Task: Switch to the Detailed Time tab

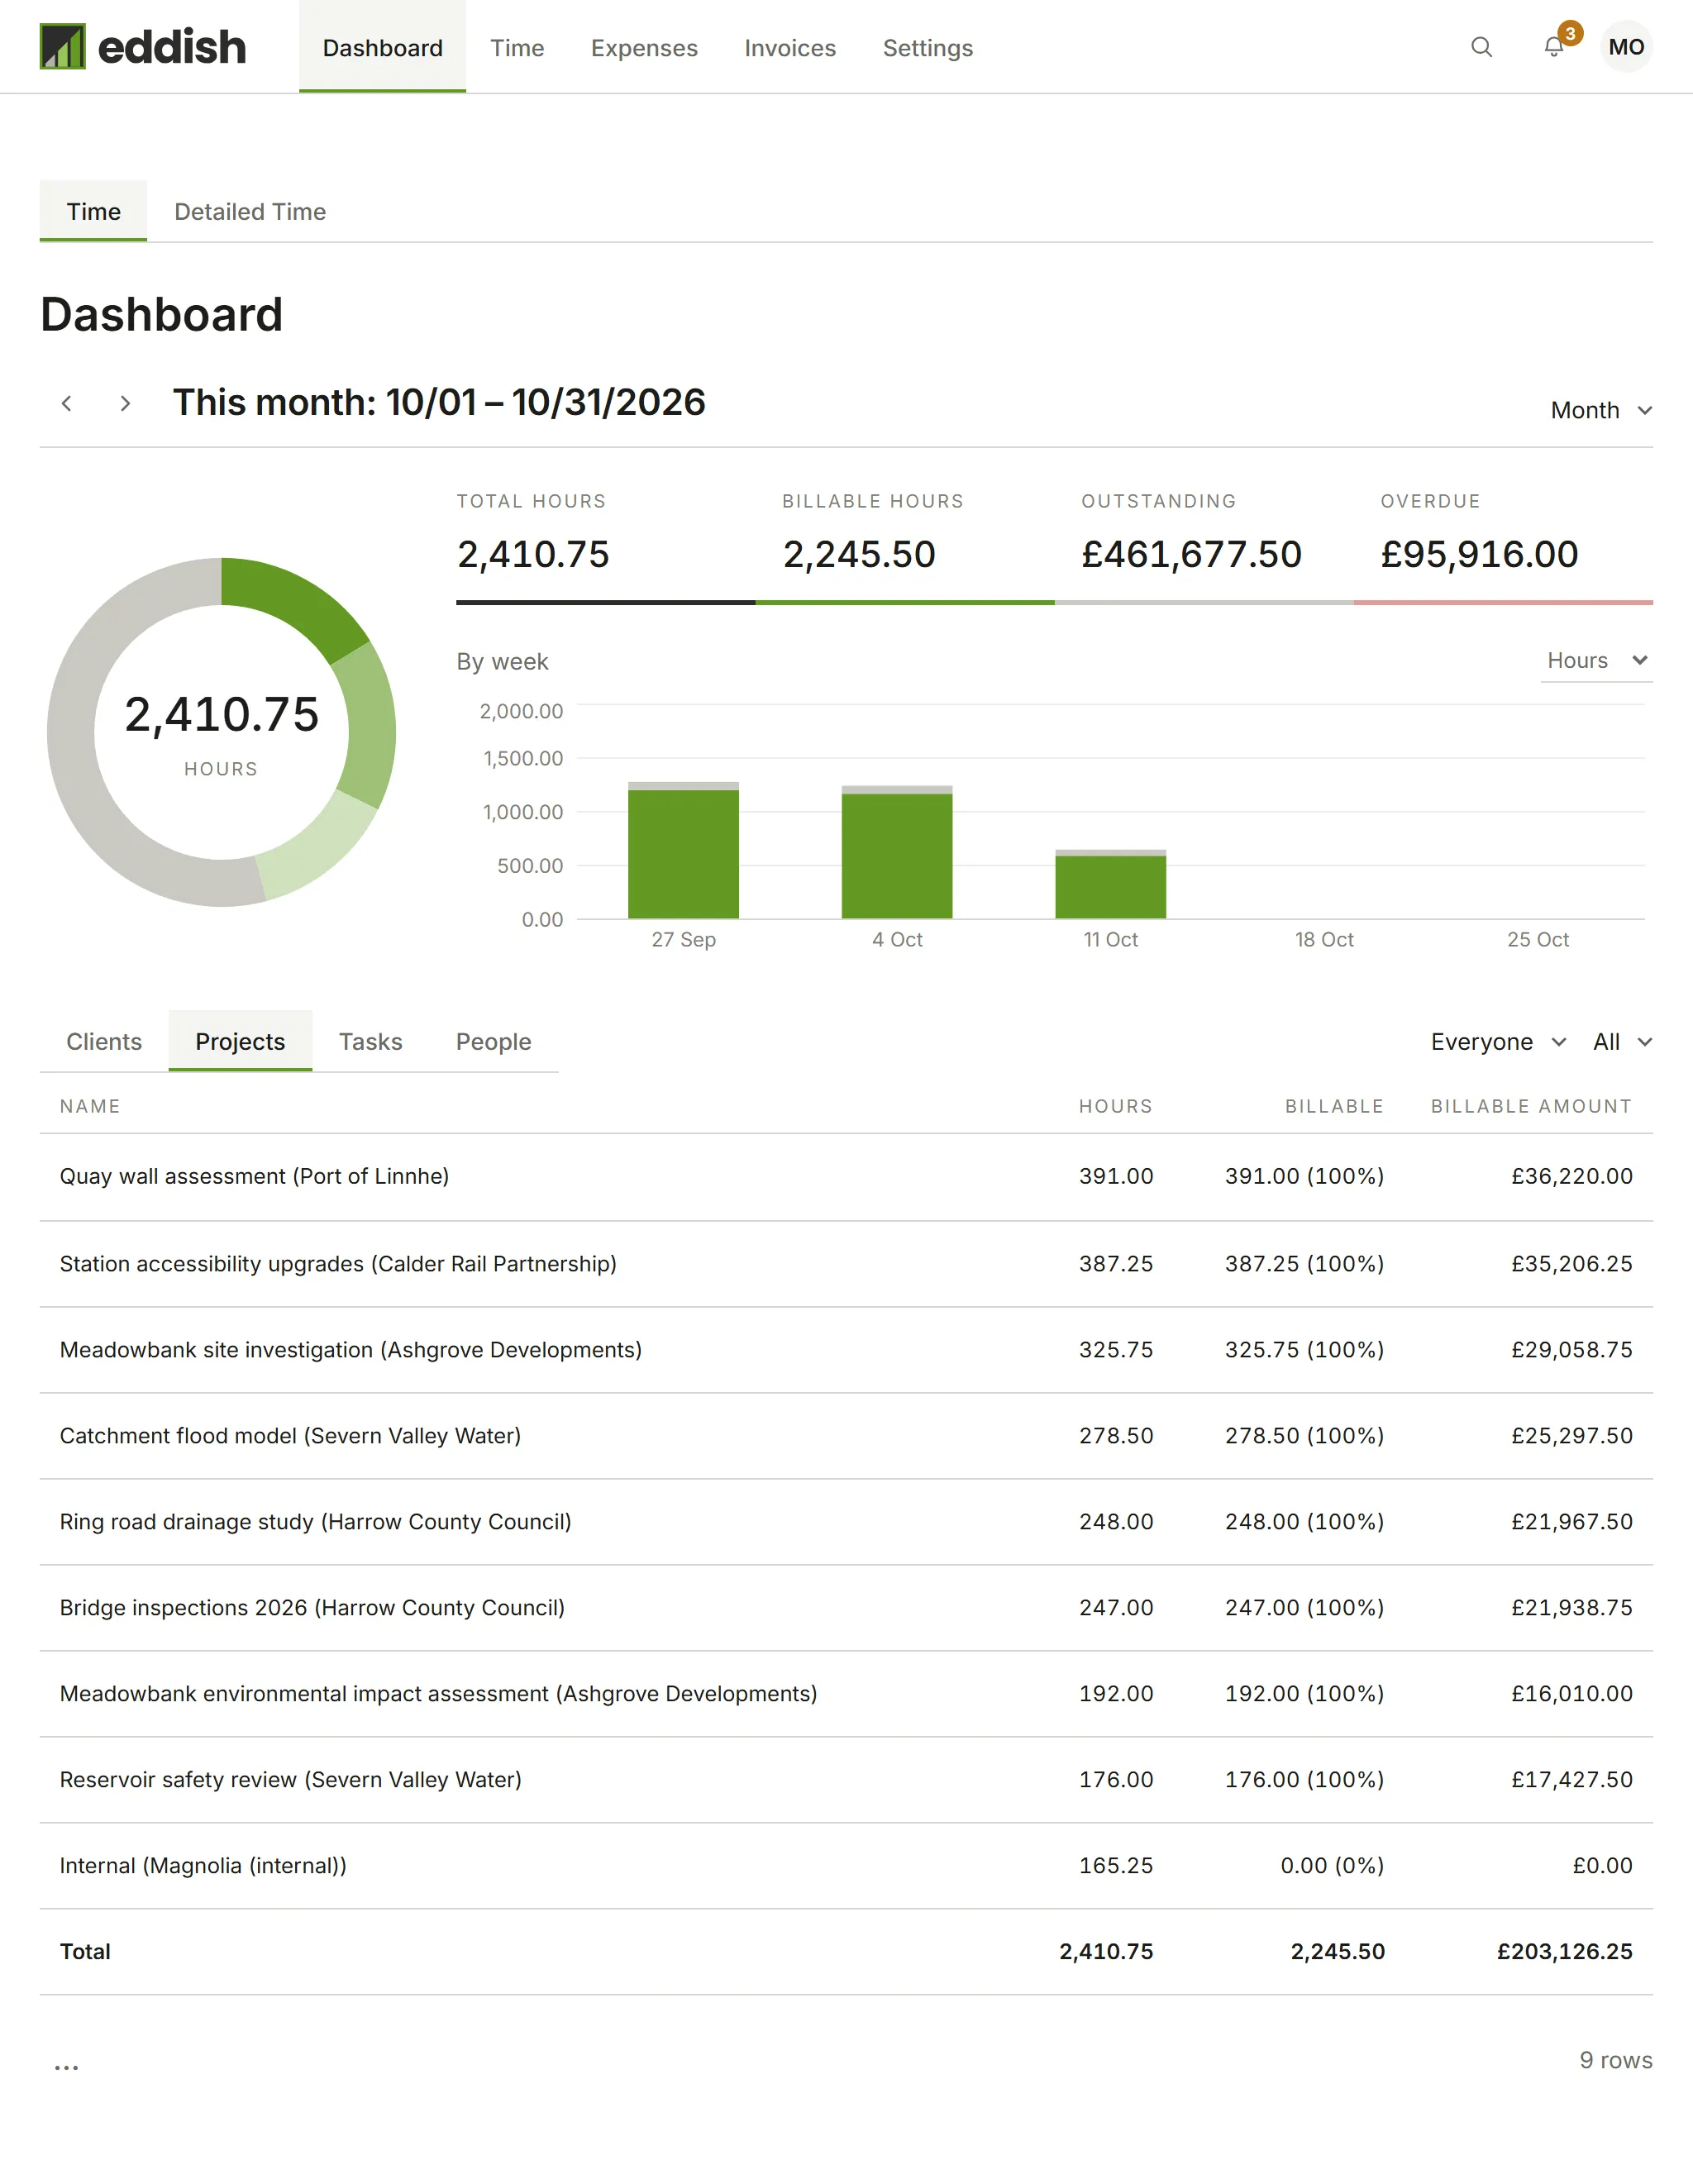Action: pos(250,211)
